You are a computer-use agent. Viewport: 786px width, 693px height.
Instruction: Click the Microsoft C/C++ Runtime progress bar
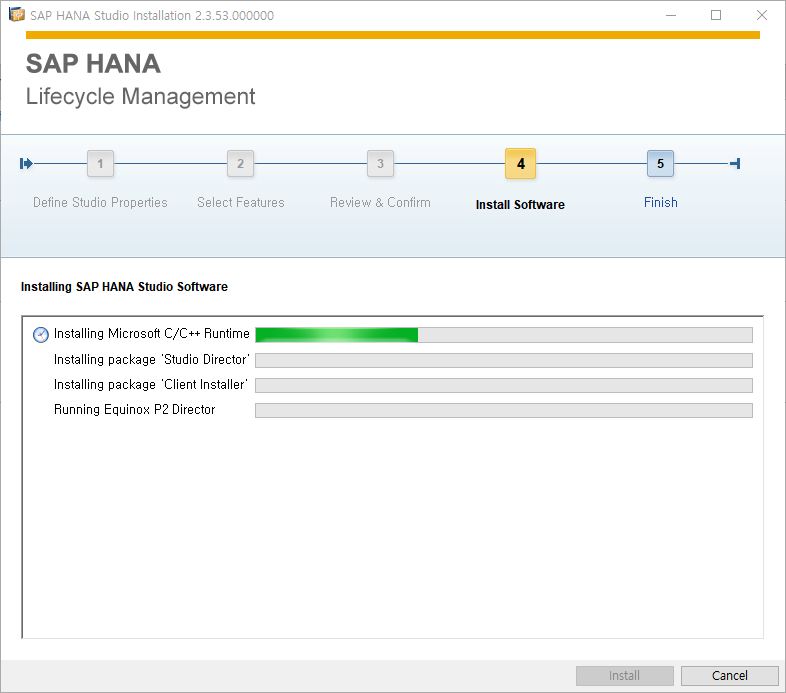504,335
